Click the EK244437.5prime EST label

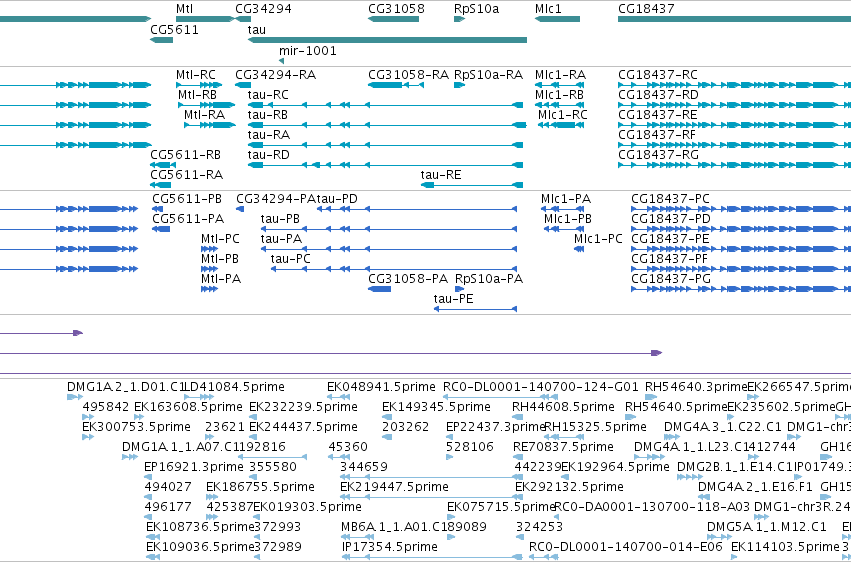(x=303, y=427)
